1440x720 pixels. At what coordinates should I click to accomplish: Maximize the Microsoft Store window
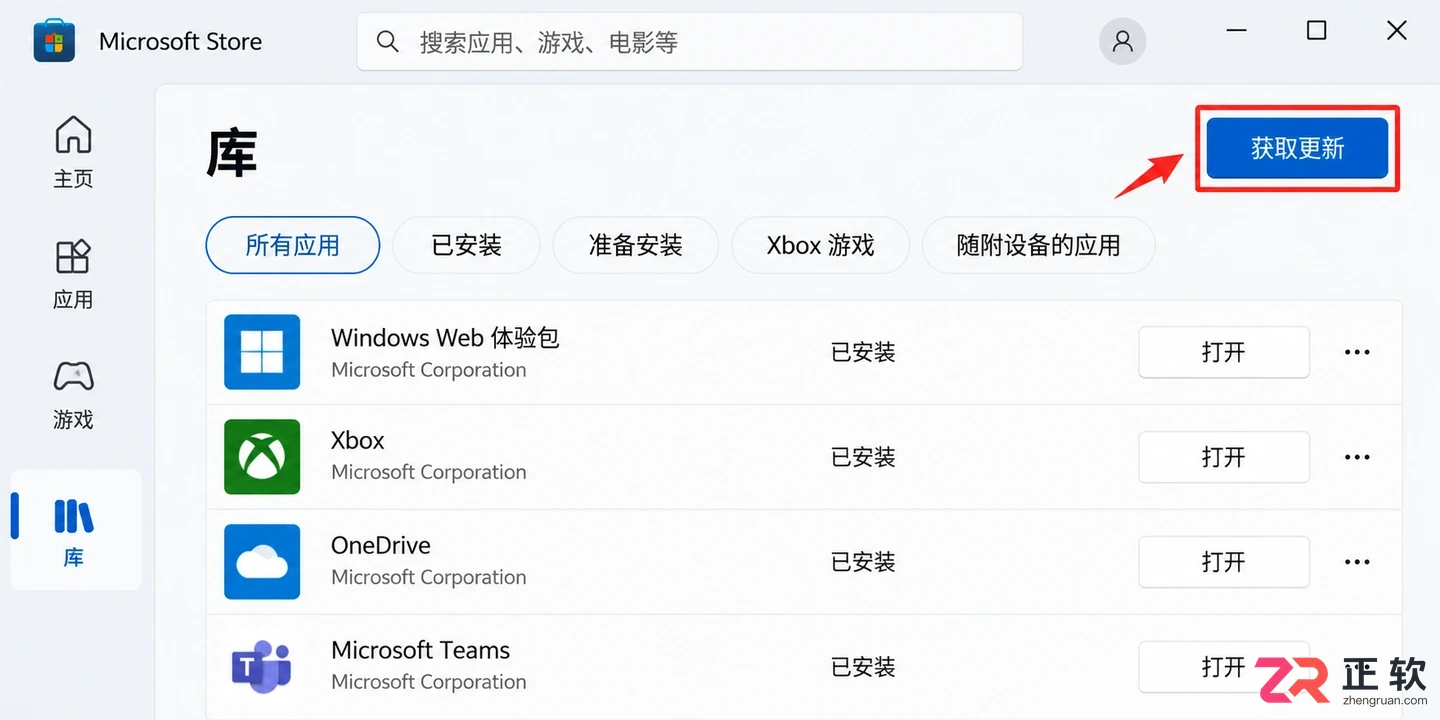[1317, 31]
